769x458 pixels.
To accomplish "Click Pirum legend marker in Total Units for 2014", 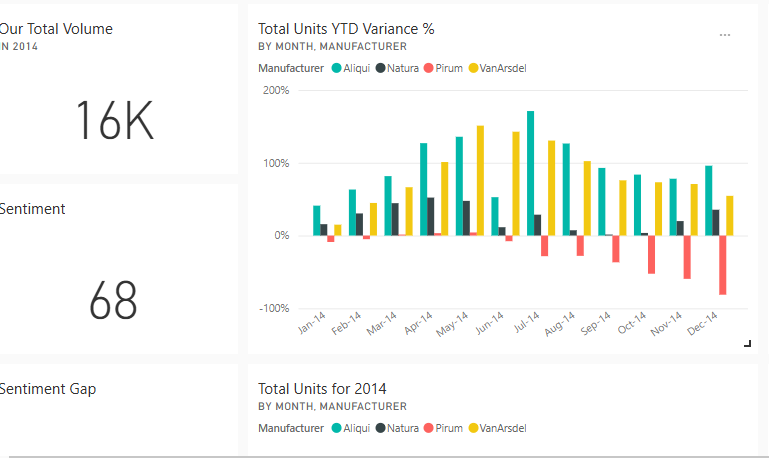I will [429, 428].
